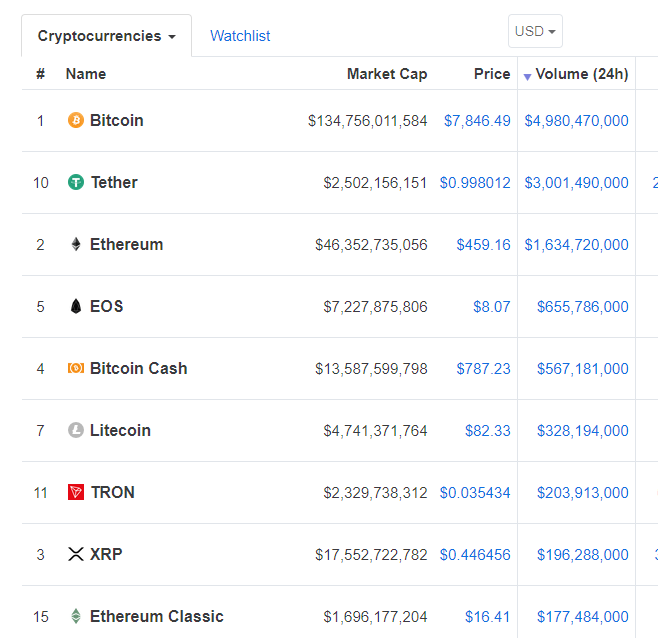The width and height of the screenshot is (658, 638).
Task: Sort by the Price column header
Action: click(x=492, y=74)
